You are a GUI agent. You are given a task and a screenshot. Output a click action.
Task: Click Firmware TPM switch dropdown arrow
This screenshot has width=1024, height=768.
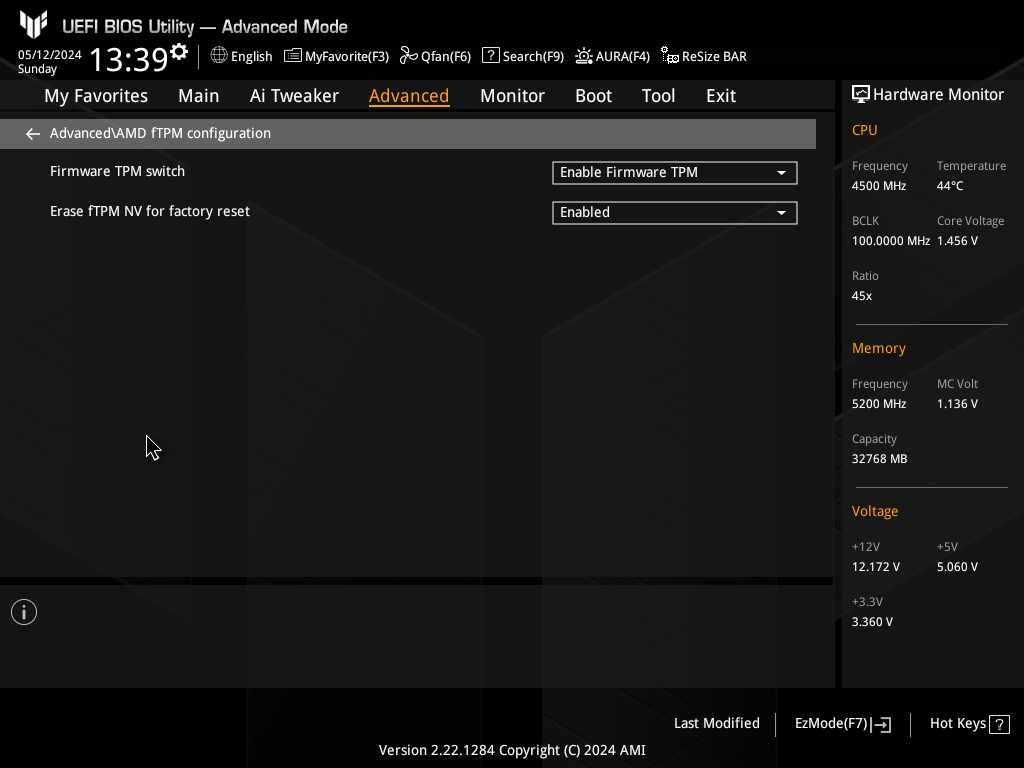point(781,173)
